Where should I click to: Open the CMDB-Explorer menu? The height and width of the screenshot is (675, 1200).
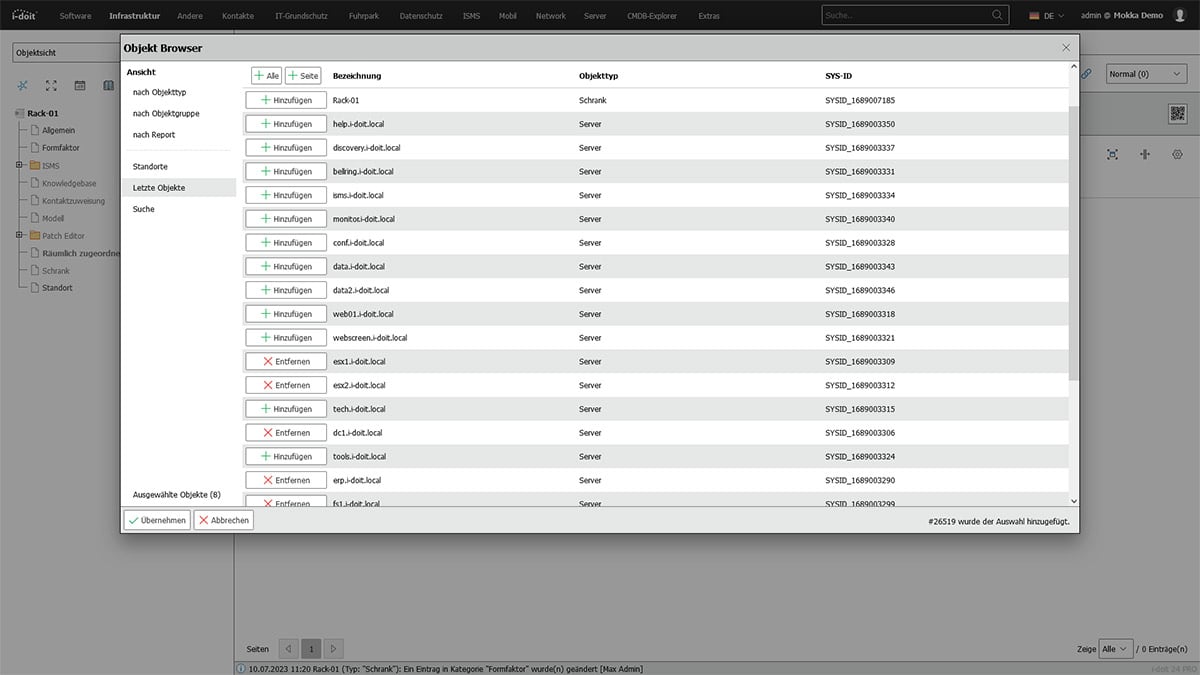tap(652, 16)
